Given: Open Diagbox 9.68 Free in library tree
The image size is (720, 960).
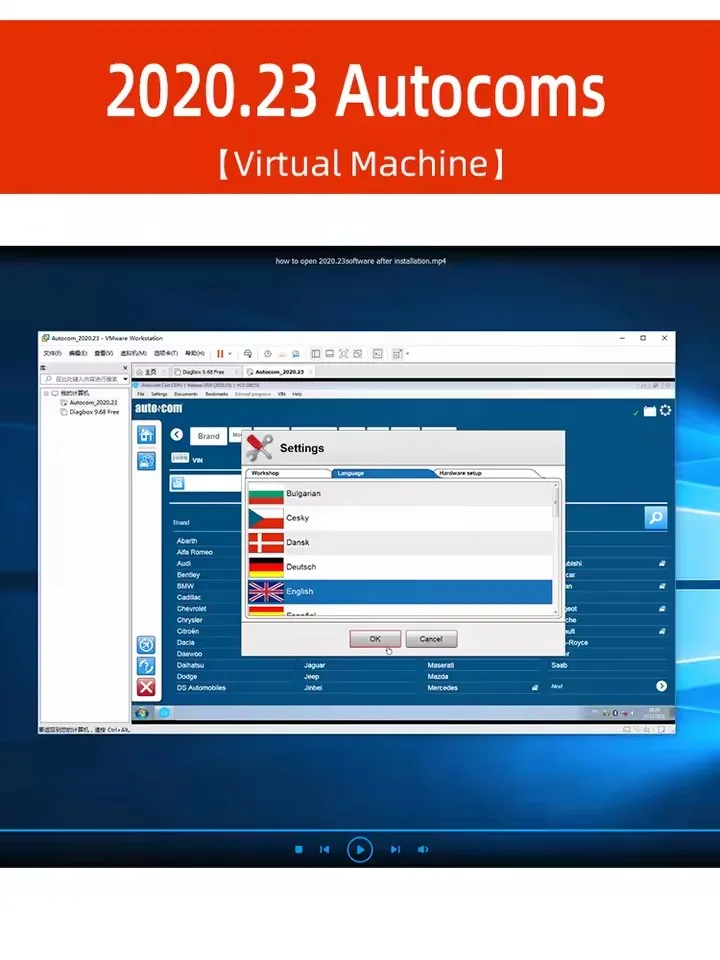Looking at the screenshot, I should tap(93, 411).
